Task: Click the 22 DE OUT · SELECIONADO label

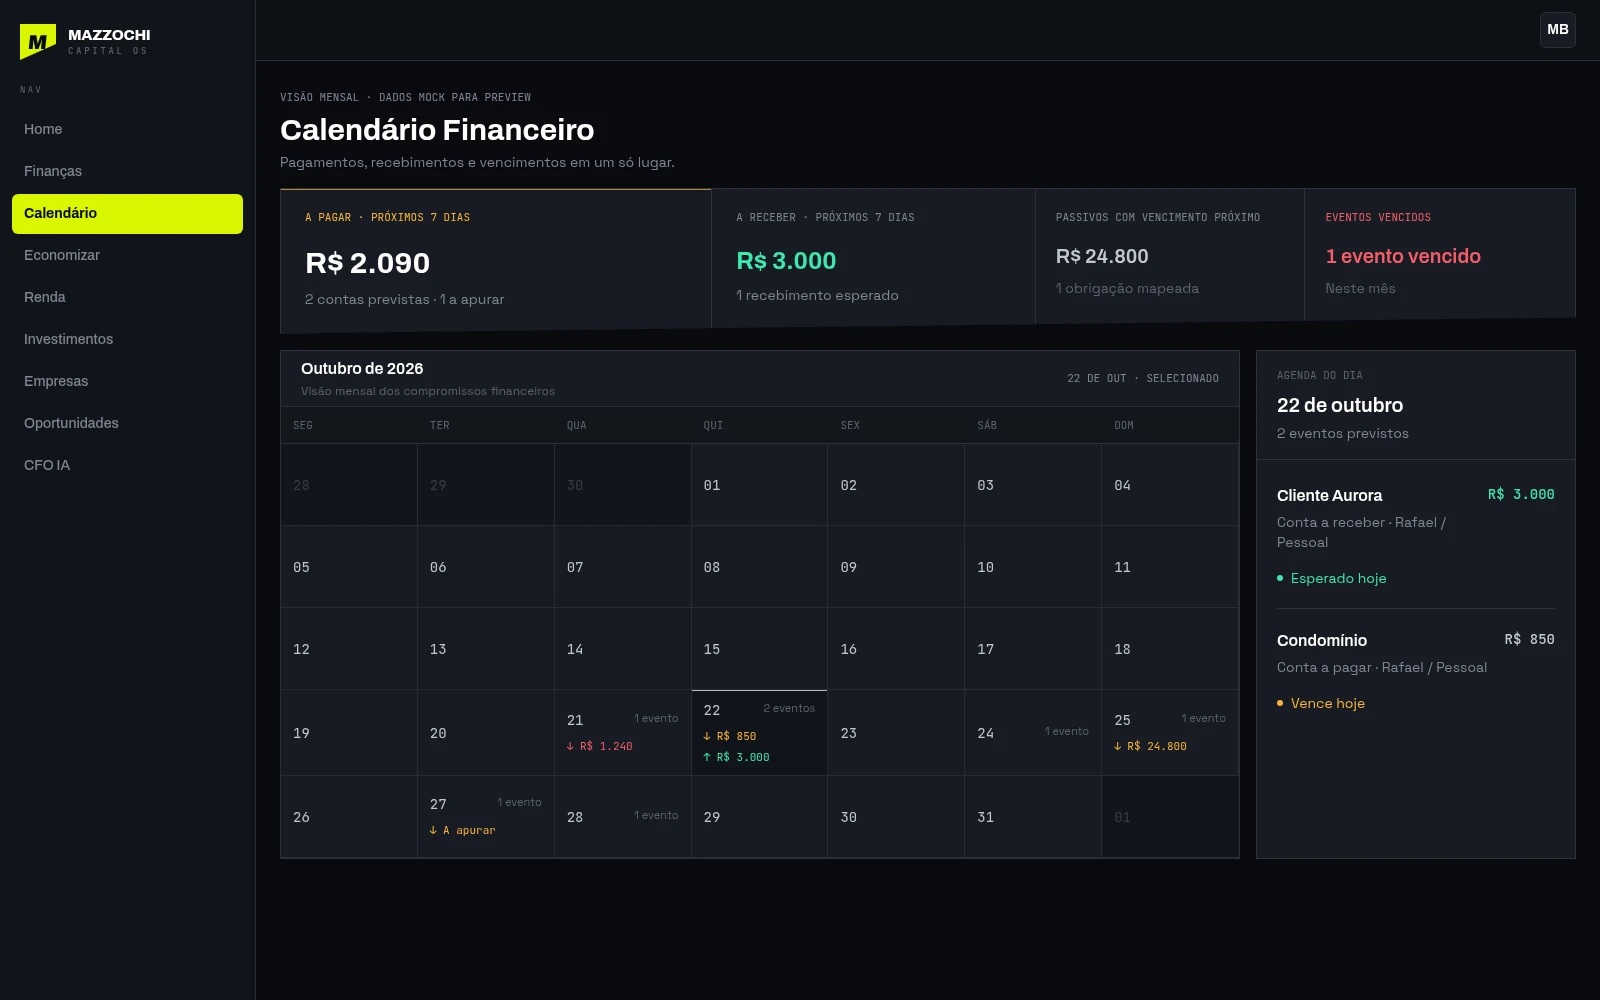Action: coord(1143,378)
